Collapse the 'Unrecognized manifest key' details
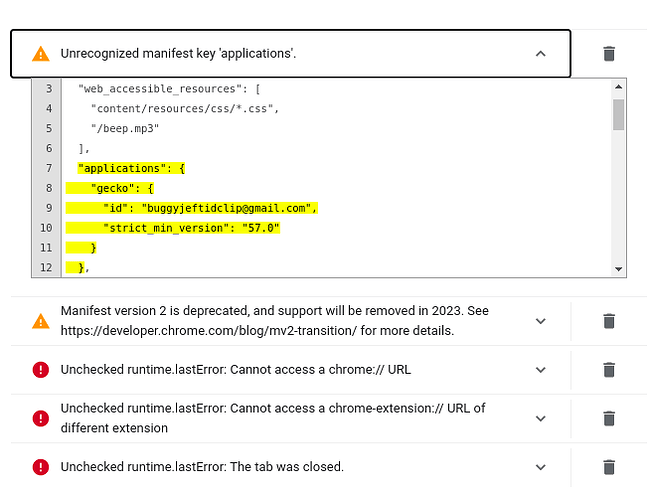 tap(541, 54)
